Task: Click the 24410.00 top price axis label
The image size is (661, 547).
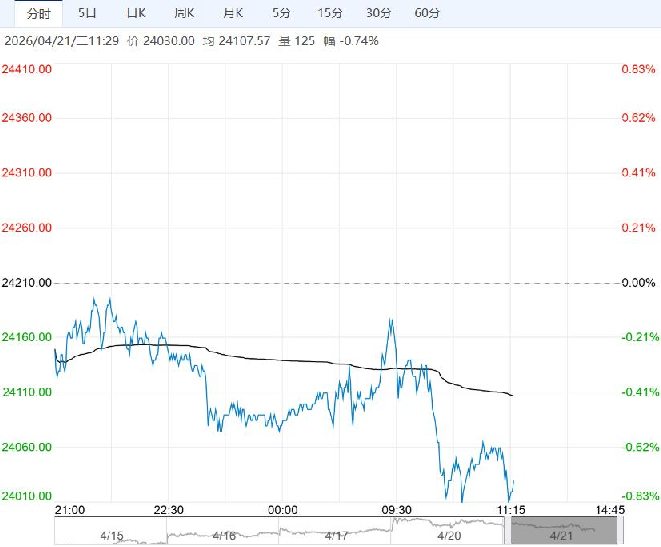Action: tap(28, 69)
